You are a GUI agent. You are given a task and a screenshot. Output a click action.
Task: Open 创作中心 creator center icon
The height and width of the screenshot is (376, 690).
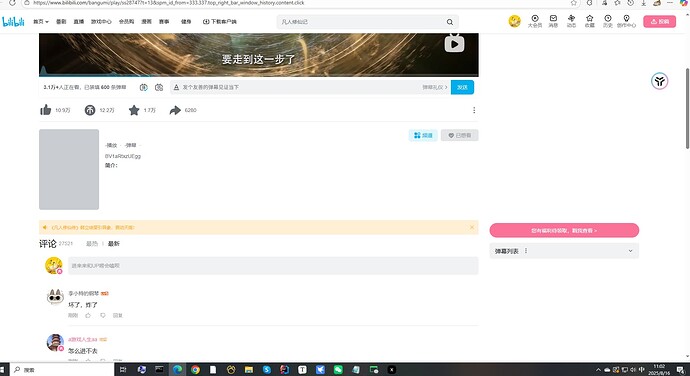[x=626, y=21]
